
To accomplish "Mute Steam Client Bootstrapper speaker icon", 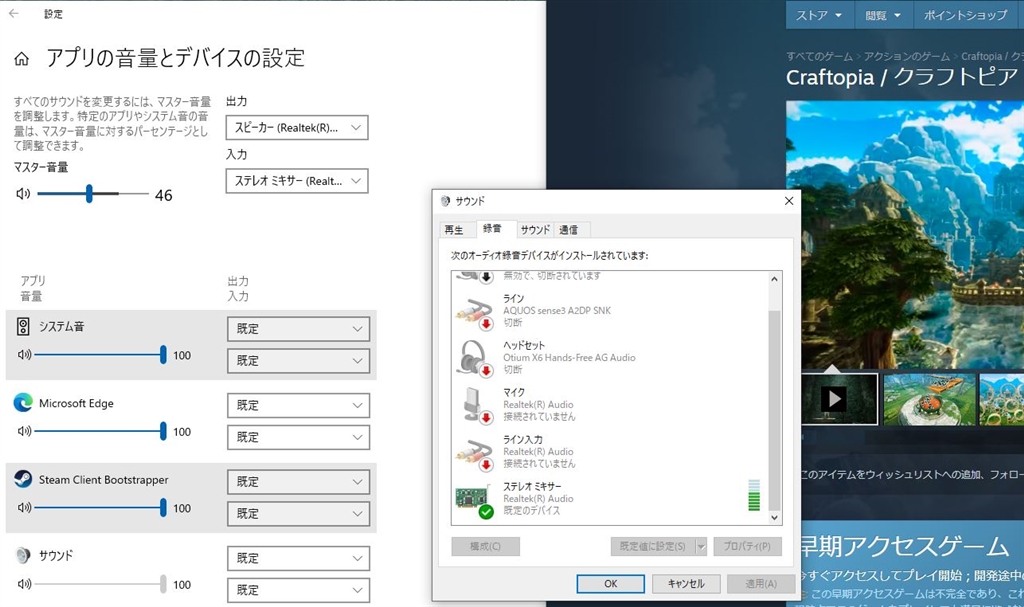I will [x=24, y=508].
